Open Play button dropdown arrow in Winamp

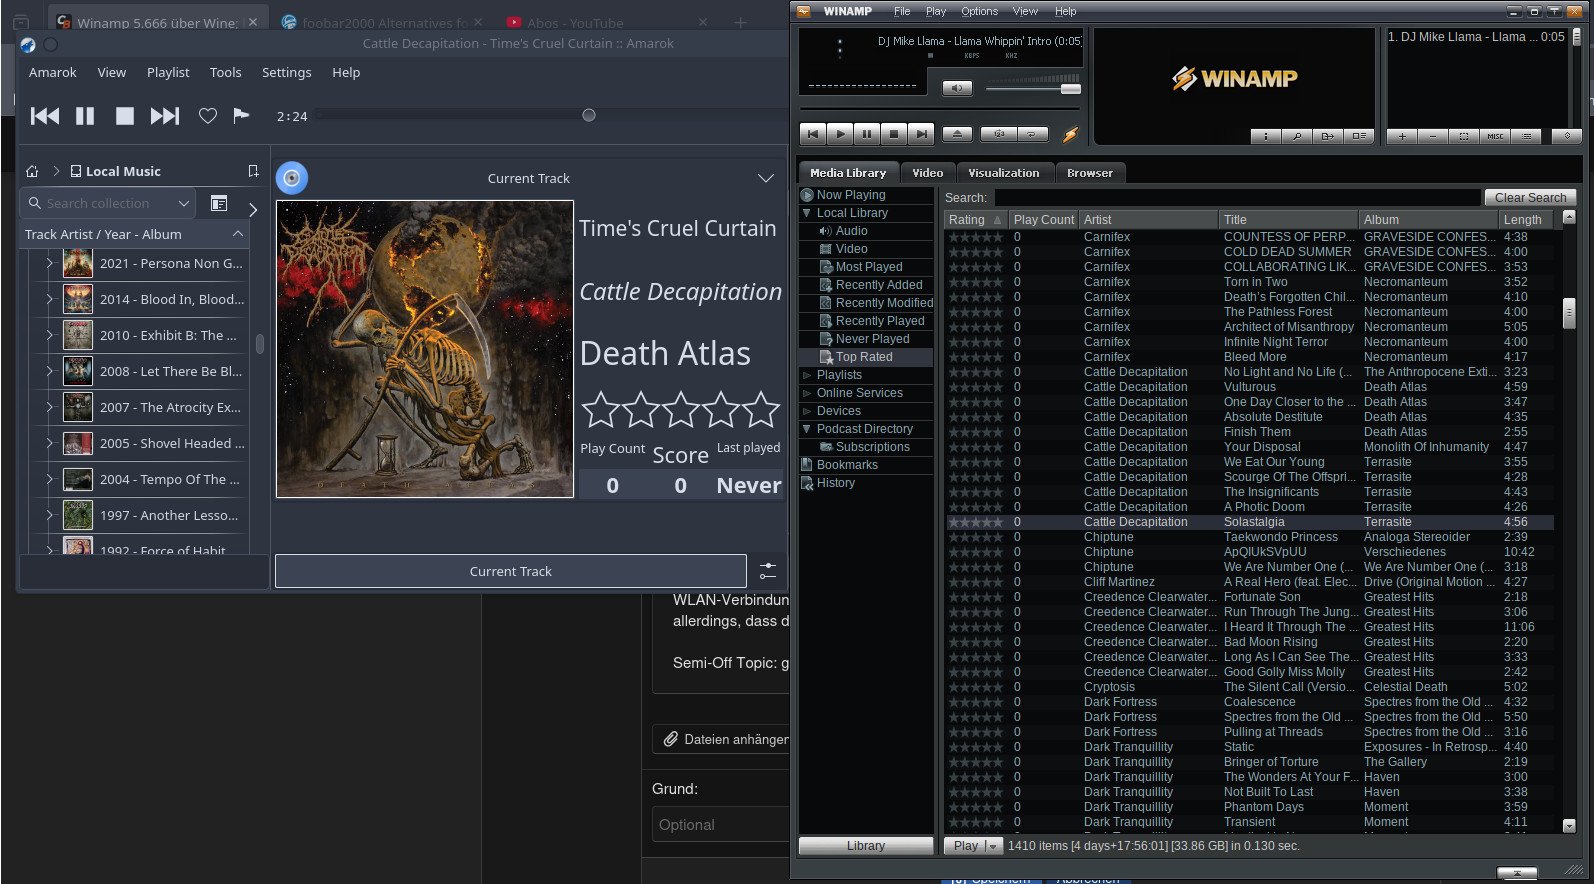992,846
